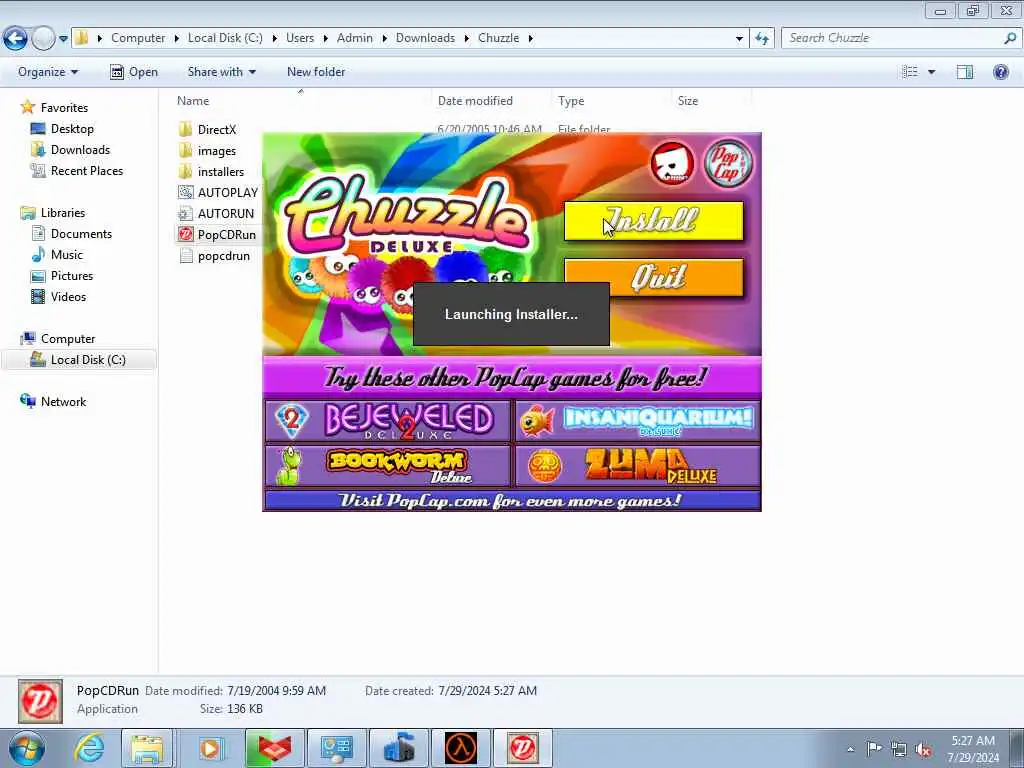Click the Half-Life lambda taskbar icon

(461, 748)
